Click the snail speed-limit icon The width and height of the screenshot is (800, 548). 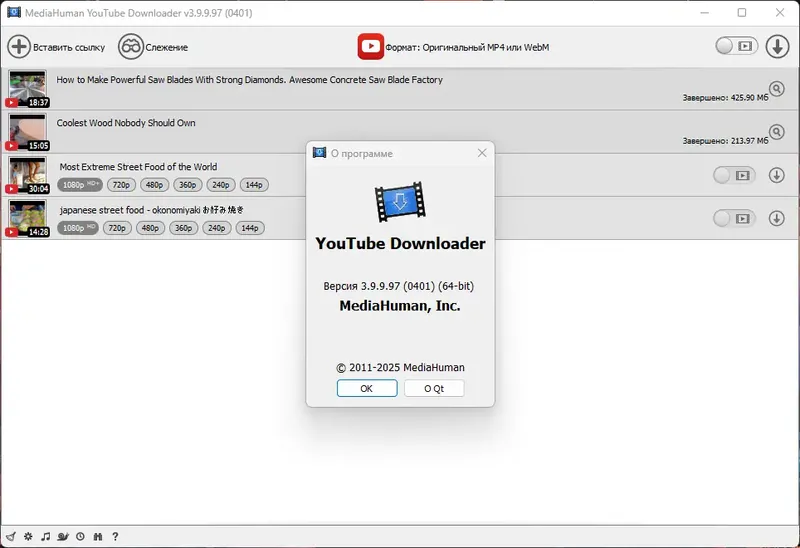coord(63,536)
